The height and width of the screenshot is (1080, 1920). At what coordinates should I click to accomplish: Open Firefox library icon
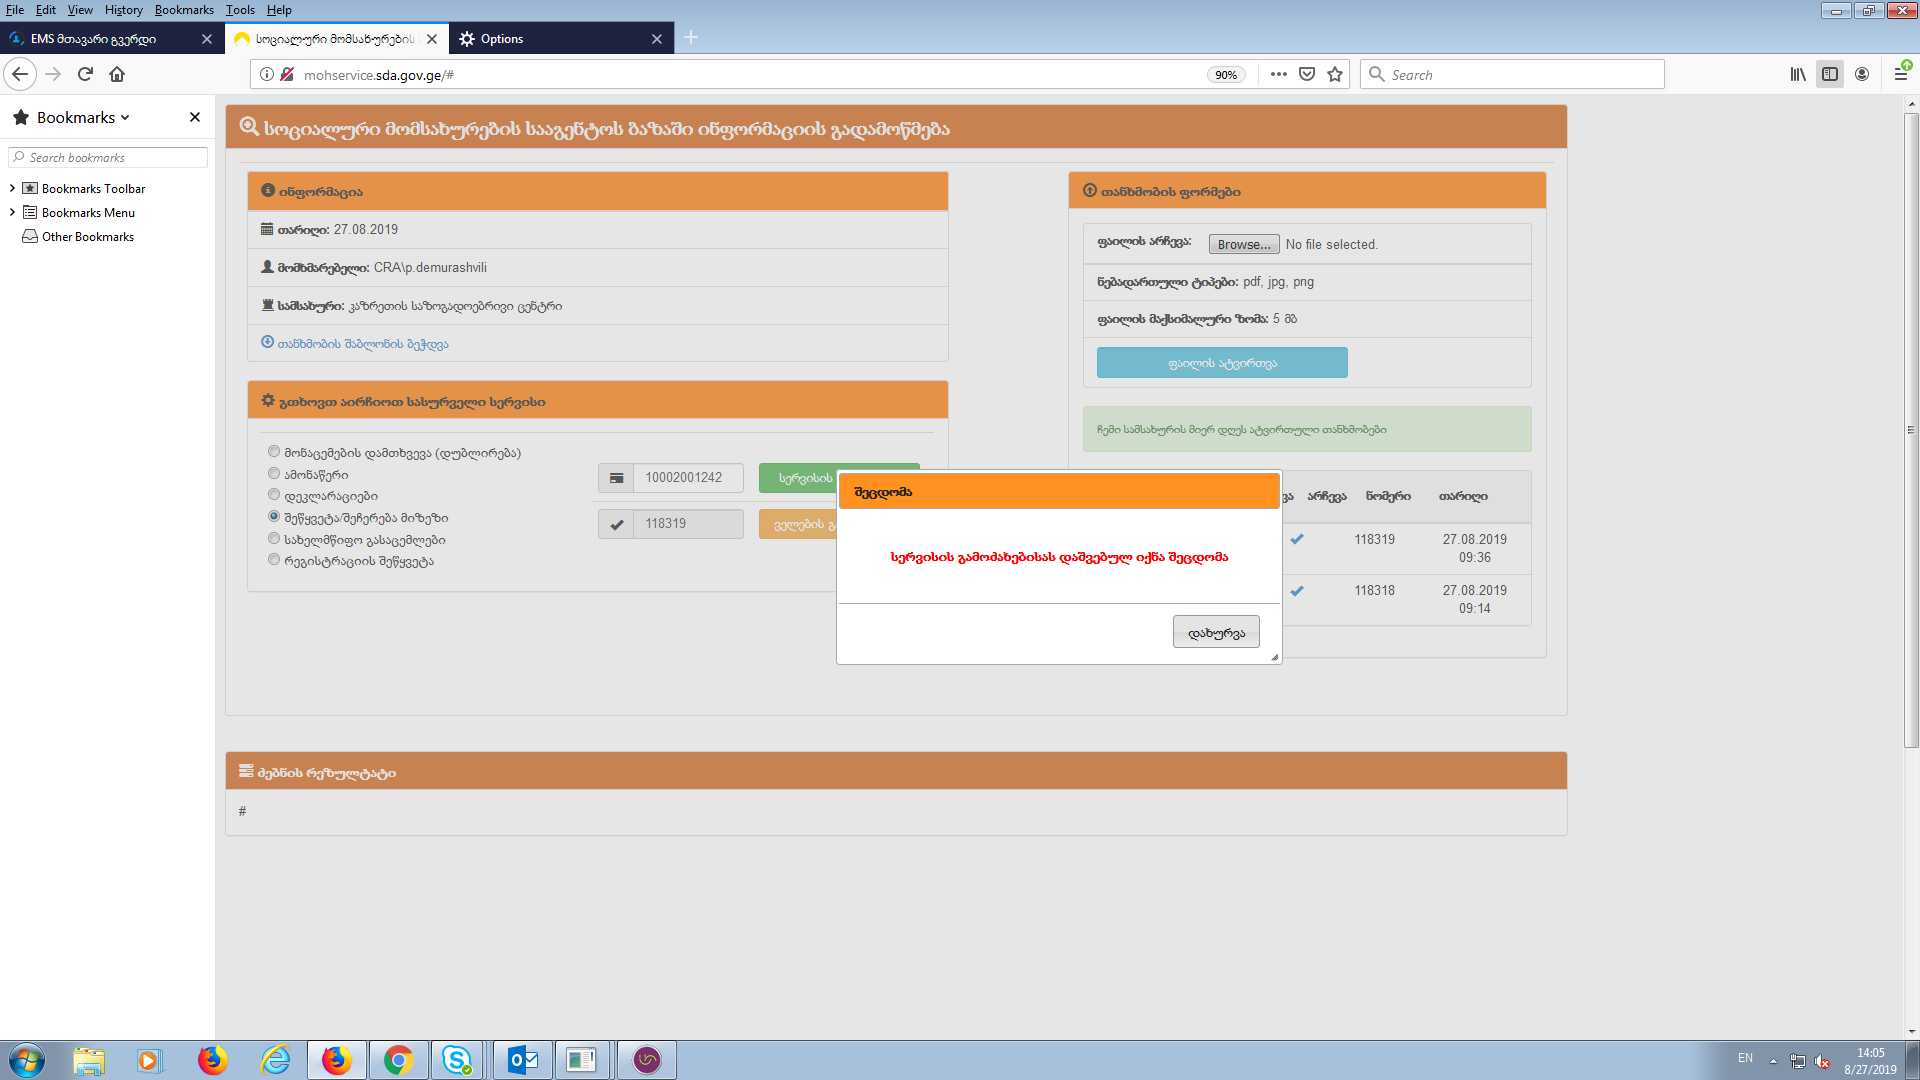point(1798,74)
